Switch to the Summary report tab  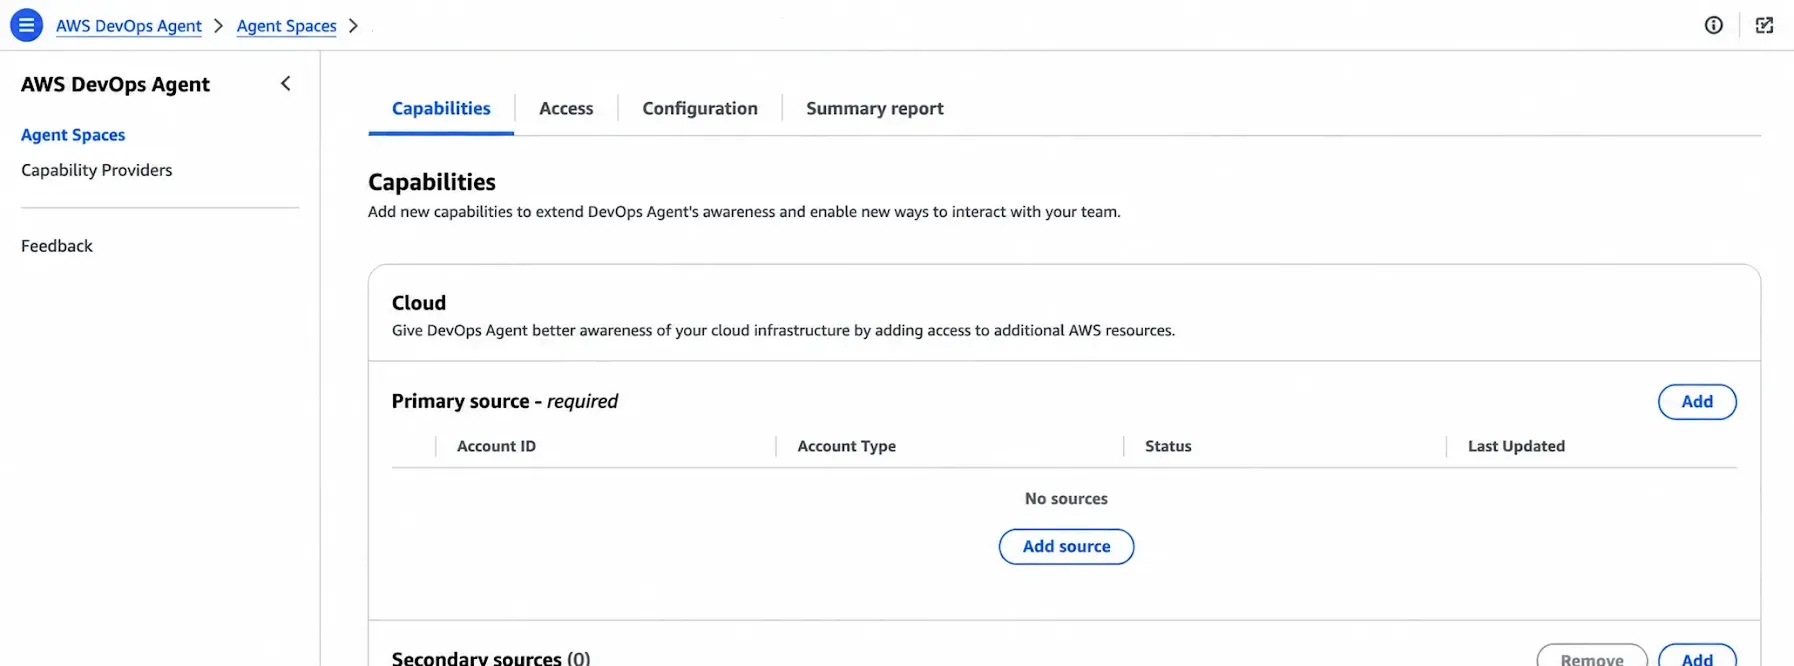point(875,108)
